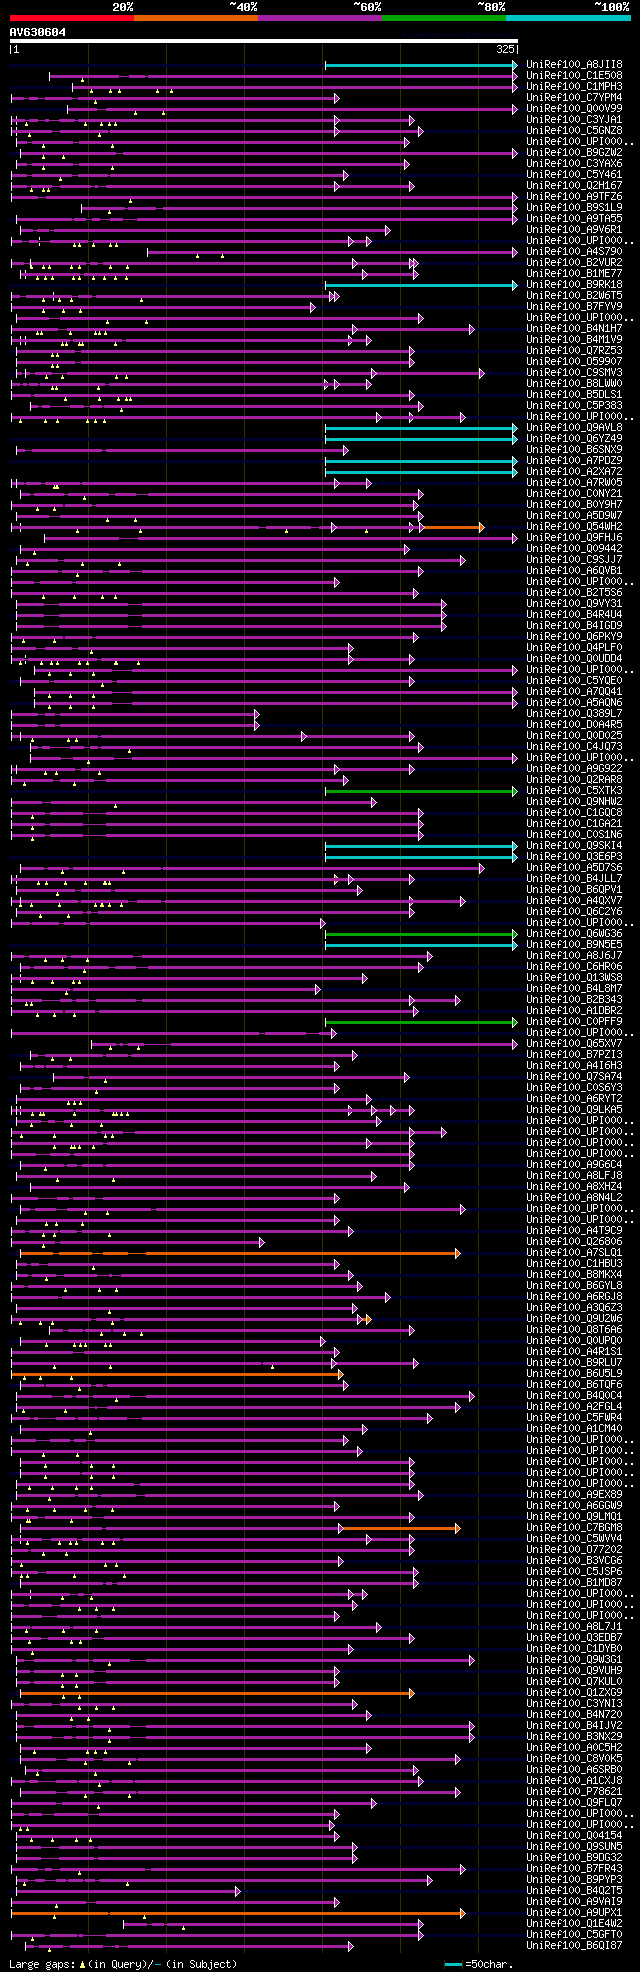Select the UniRef100_Q2H167 label
This screenshot has height=1972, width=640.
(574, 185)
